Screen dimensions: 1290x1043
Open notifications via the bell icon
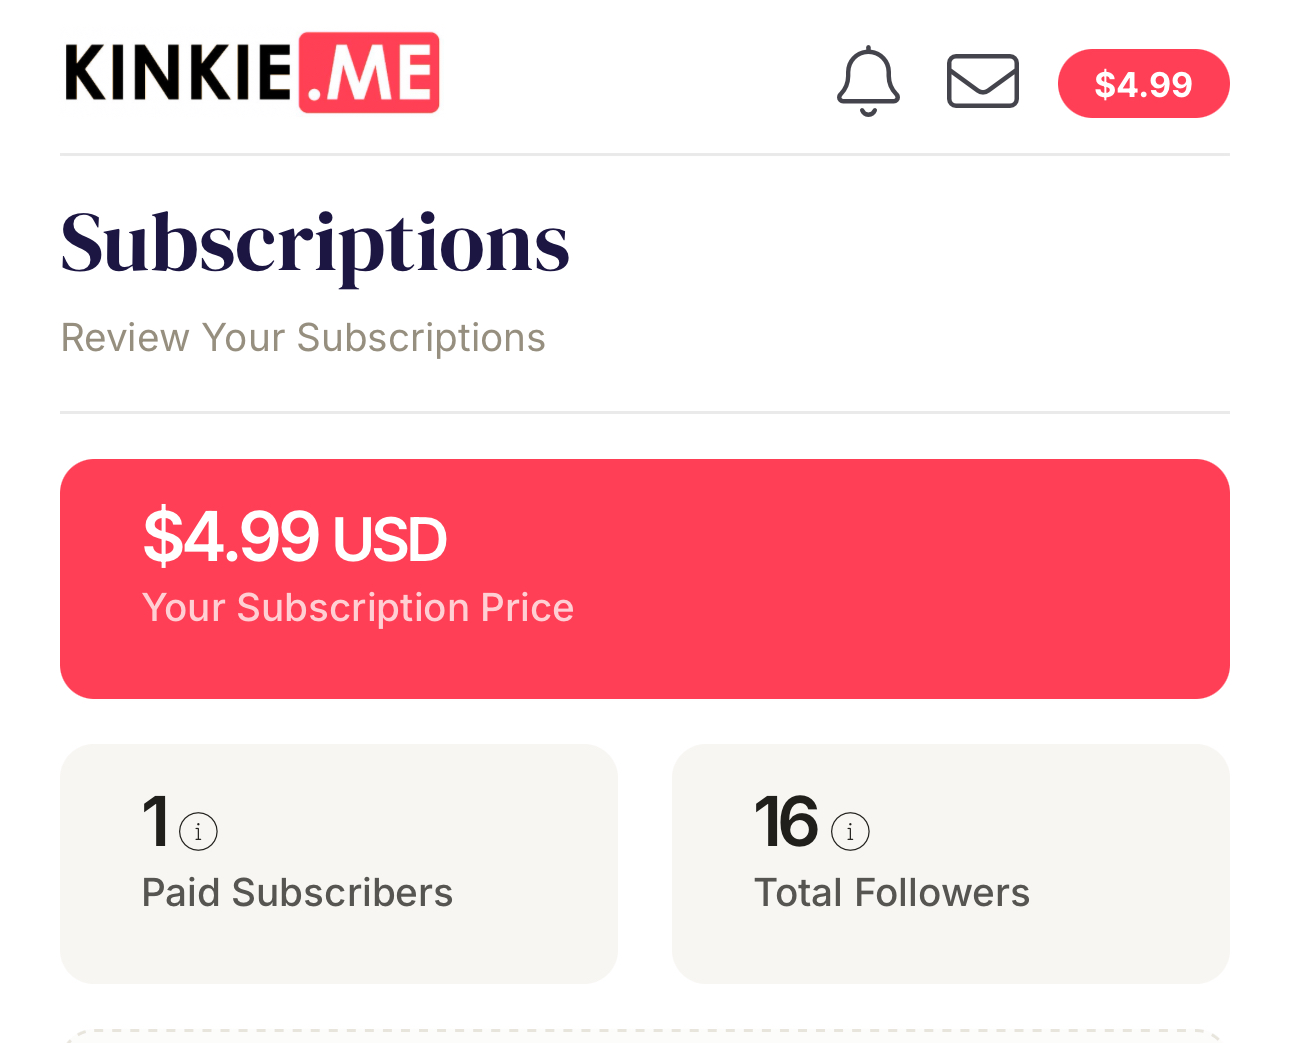868,81
